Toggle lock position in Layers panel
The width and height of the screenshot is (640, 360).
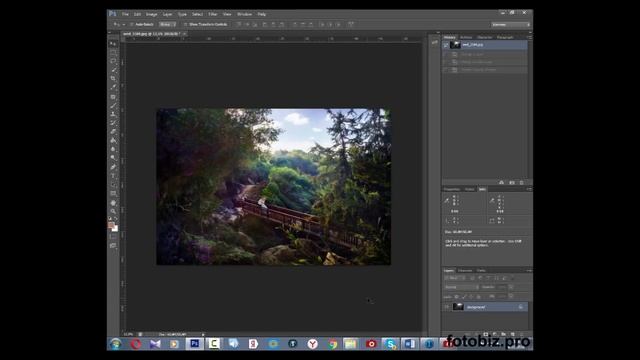[471, 297]
